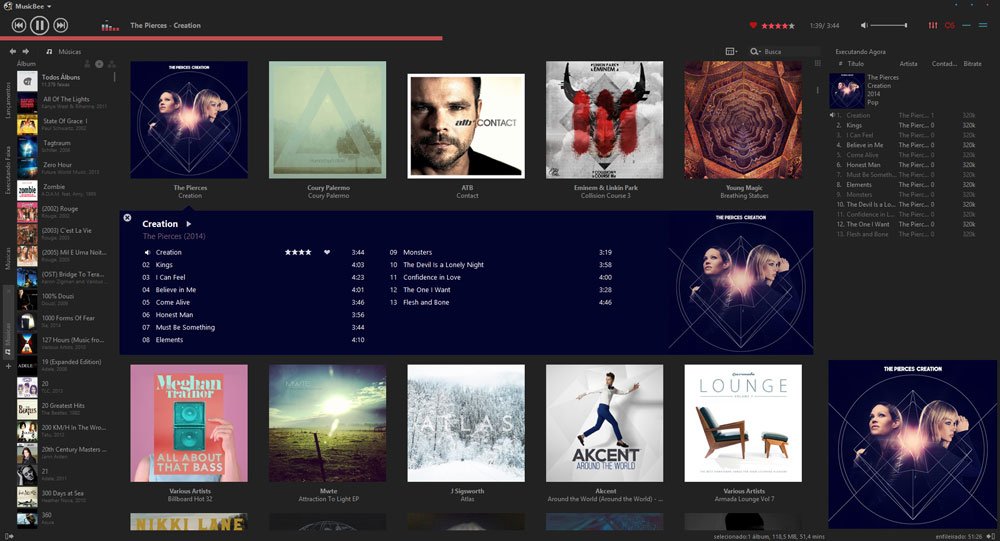The height and width of the screenshot is (541, 1000).
Task: Select State Of Grace album in sidebar
Action: point(64,124)
